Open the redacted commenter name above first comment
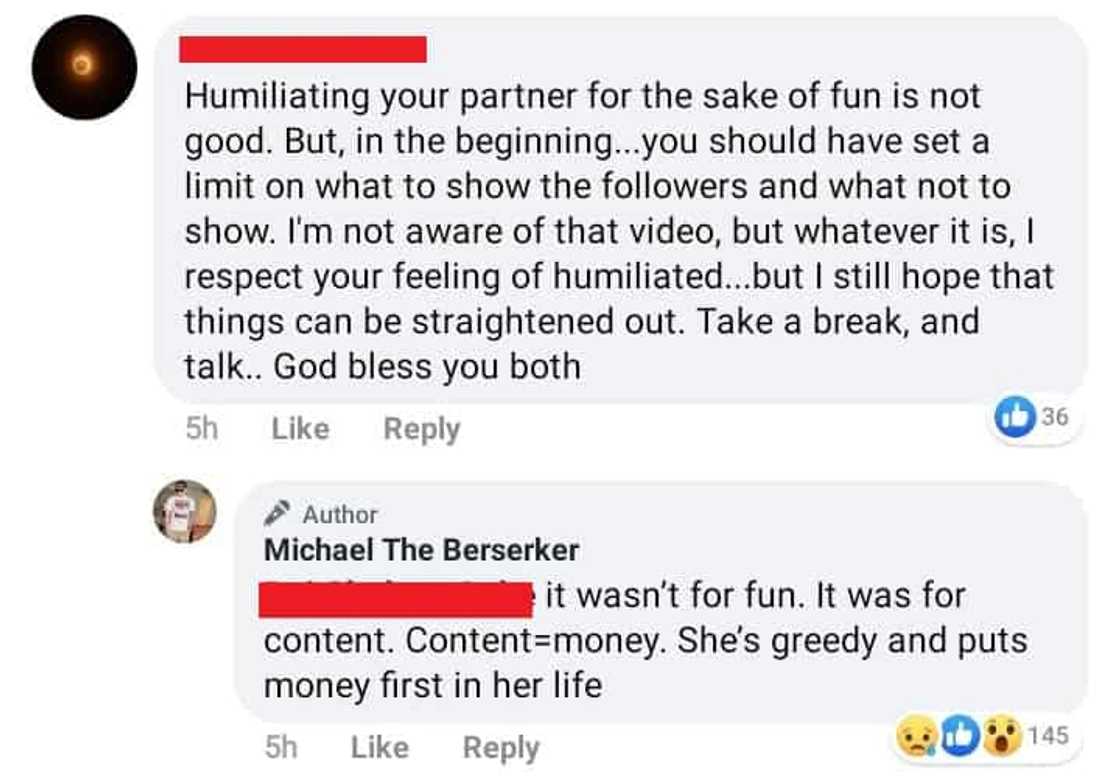Screen dimensions: 1120x778 pos(303,49)
